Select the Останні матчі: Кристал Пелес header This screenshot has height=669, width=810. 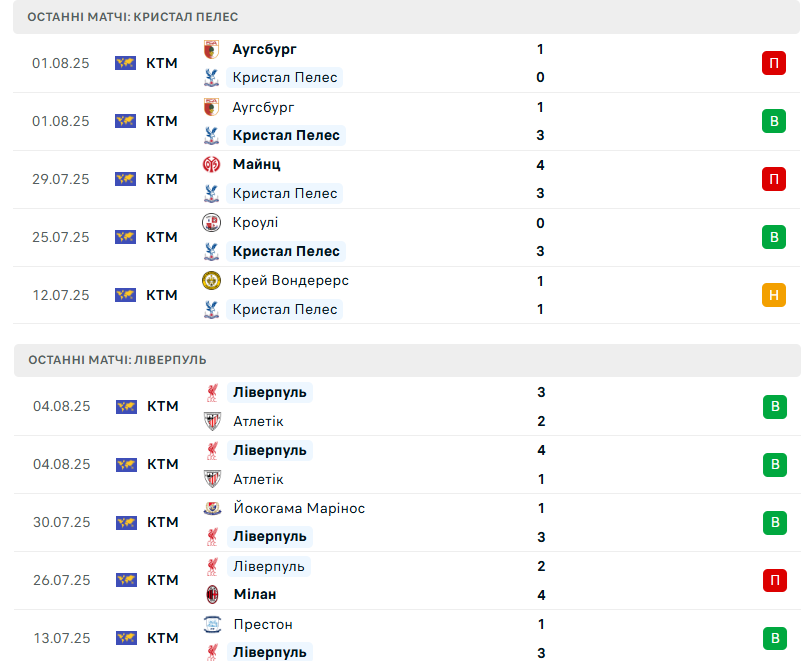point(133,17)
